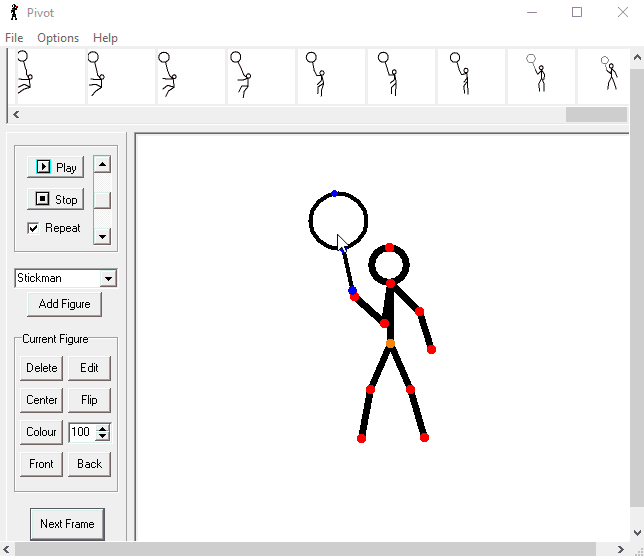
Task: Click the orange origin handle of stickman
Action: tap(391, 343)
